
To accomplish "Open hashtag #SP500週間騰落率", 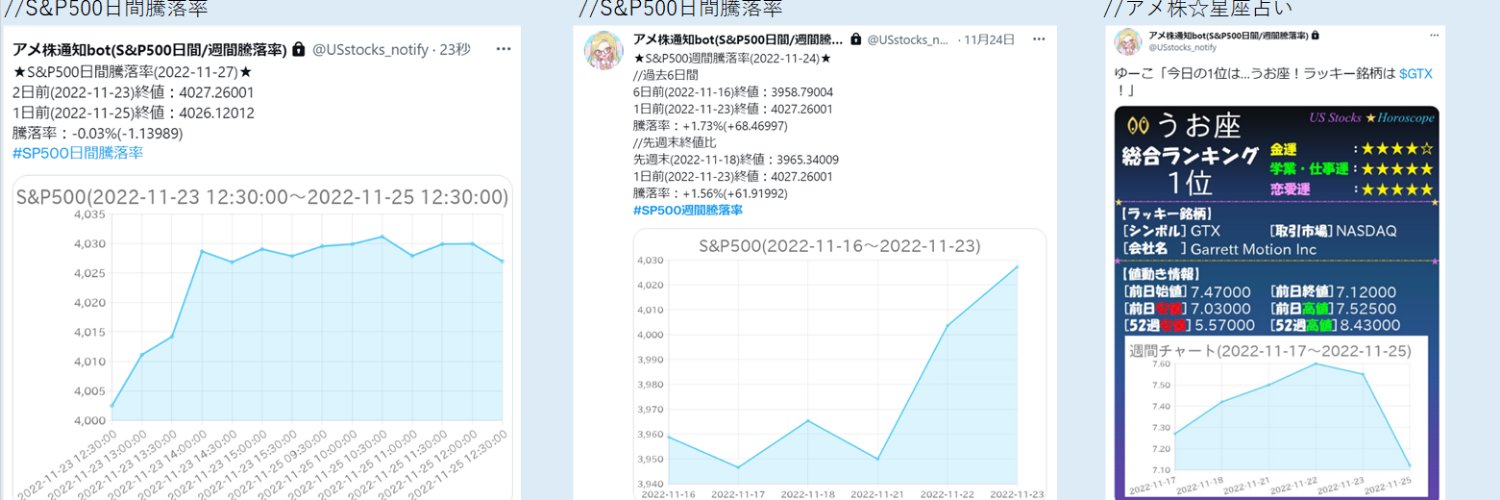I will tap(688, 211).
